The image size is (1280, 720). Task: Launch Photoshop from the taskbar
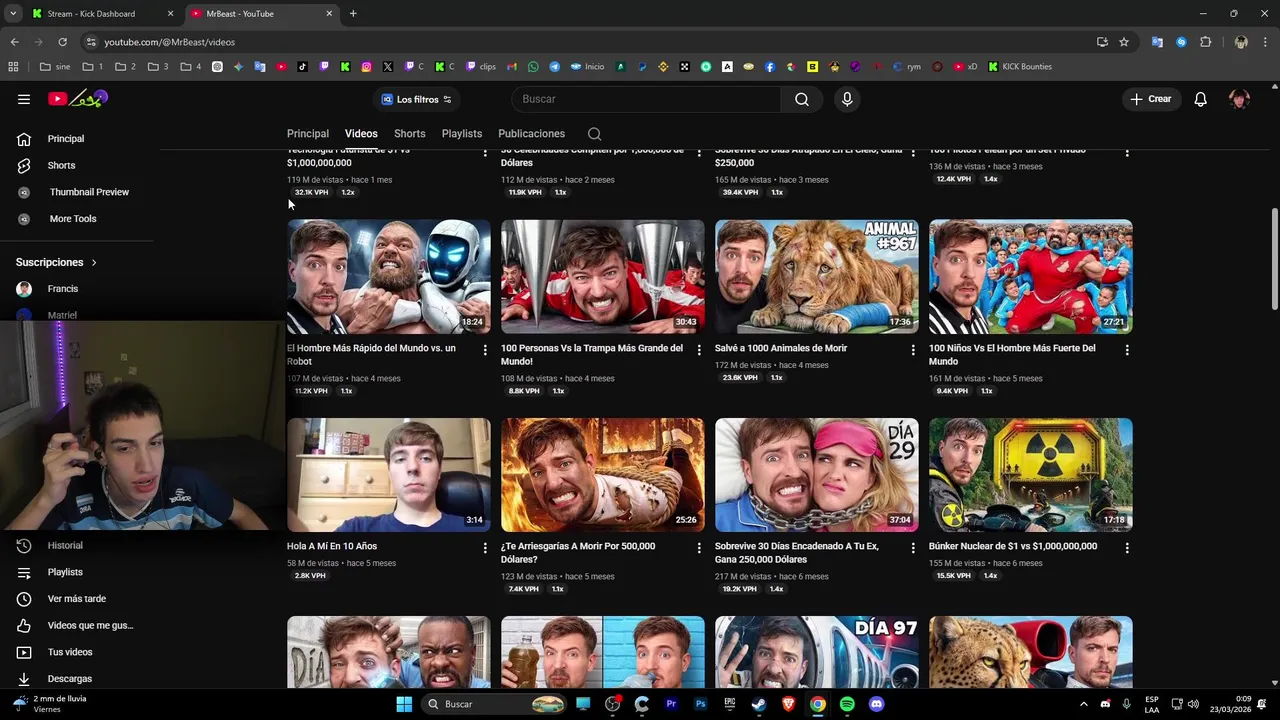(701, 704)
